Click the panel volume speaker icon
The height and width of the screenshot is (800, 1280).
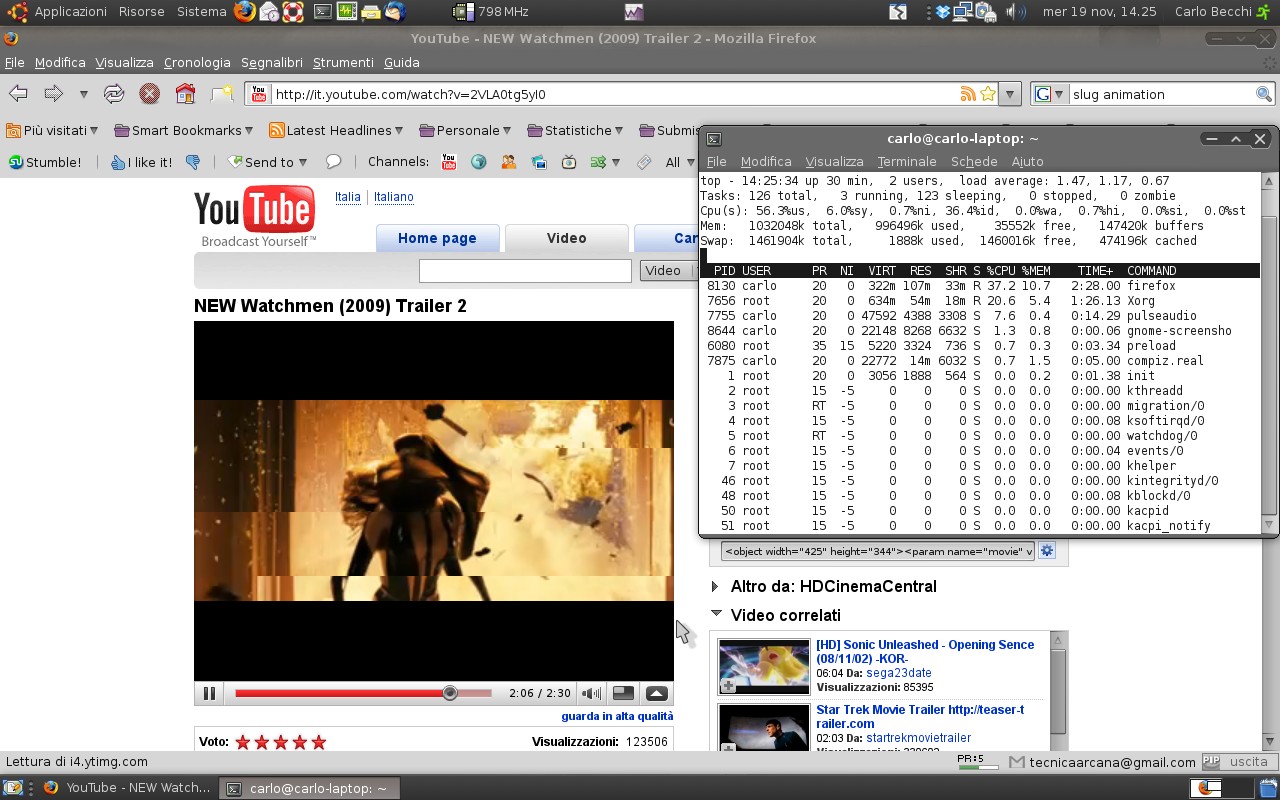[1014, 12]
